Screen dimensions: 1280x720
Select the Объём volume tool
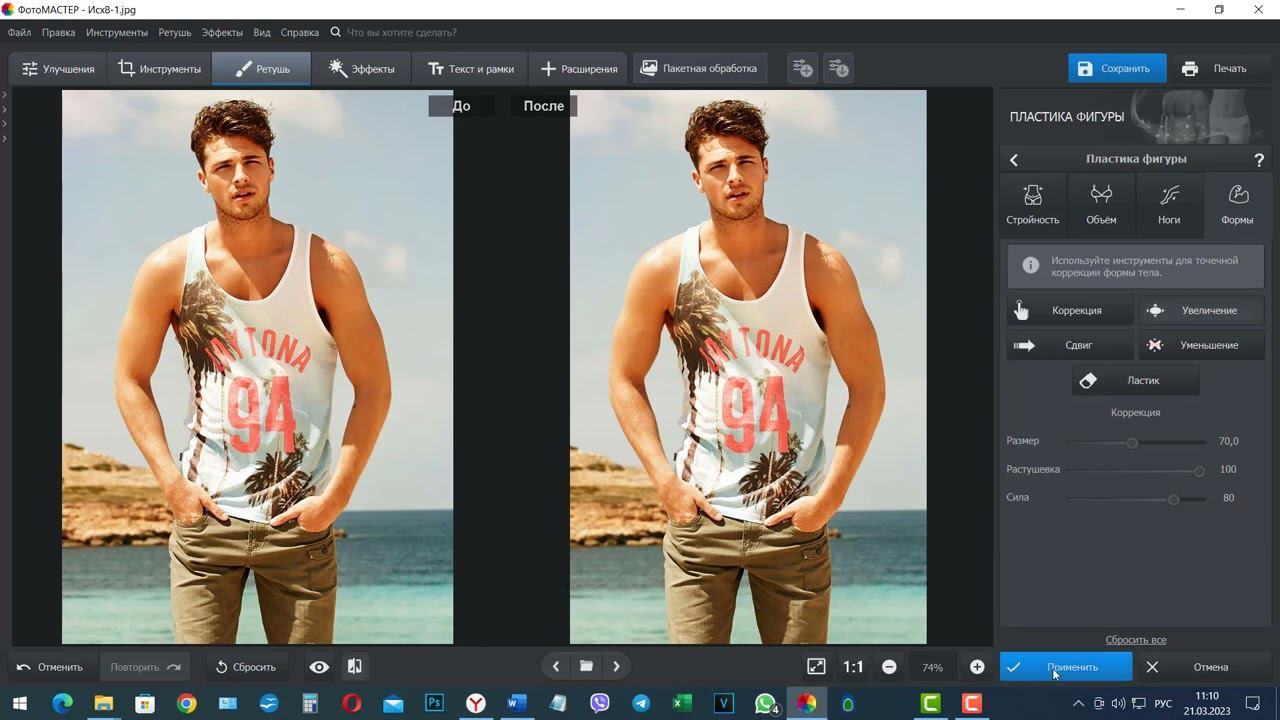click(1101, 203)
